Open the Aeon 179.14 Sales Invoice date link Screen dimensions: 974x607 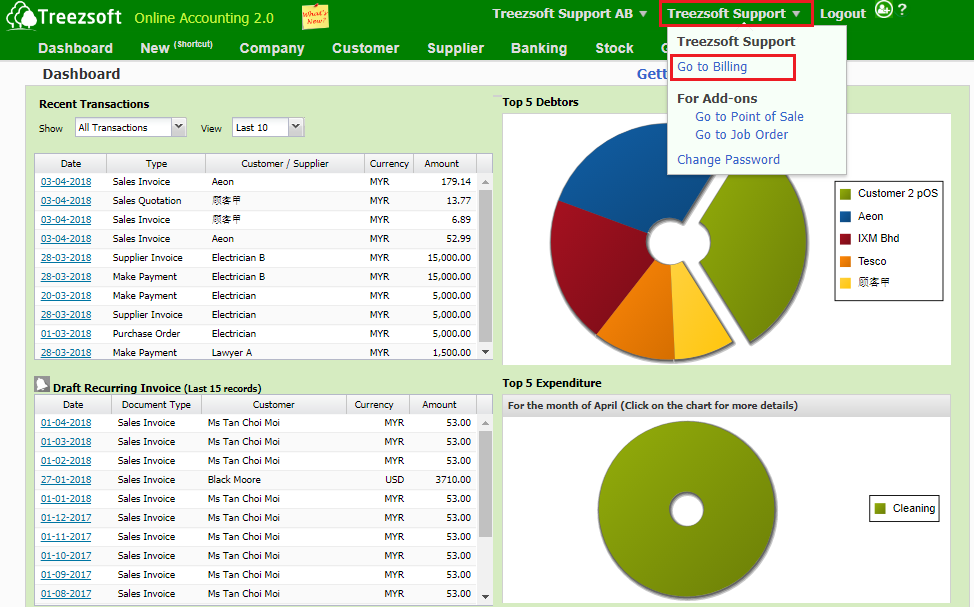66,182
